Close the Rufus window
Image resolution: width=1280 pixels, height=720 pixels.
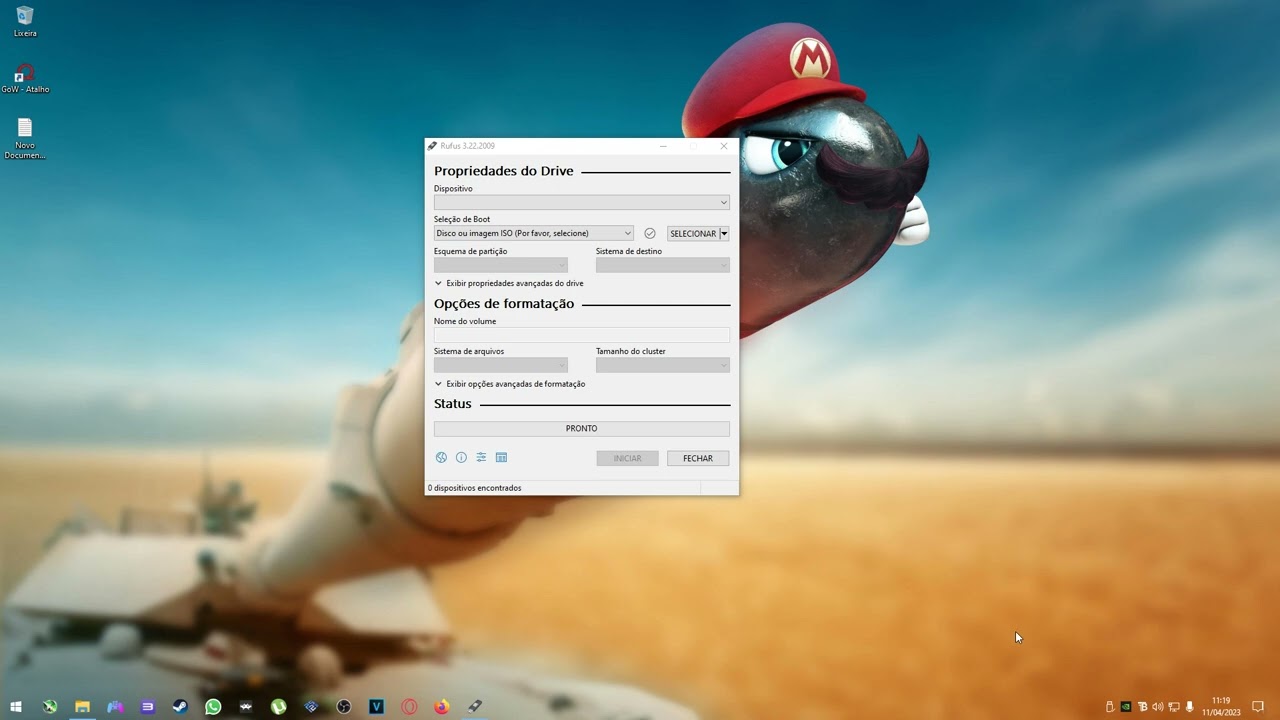point(724,146)
